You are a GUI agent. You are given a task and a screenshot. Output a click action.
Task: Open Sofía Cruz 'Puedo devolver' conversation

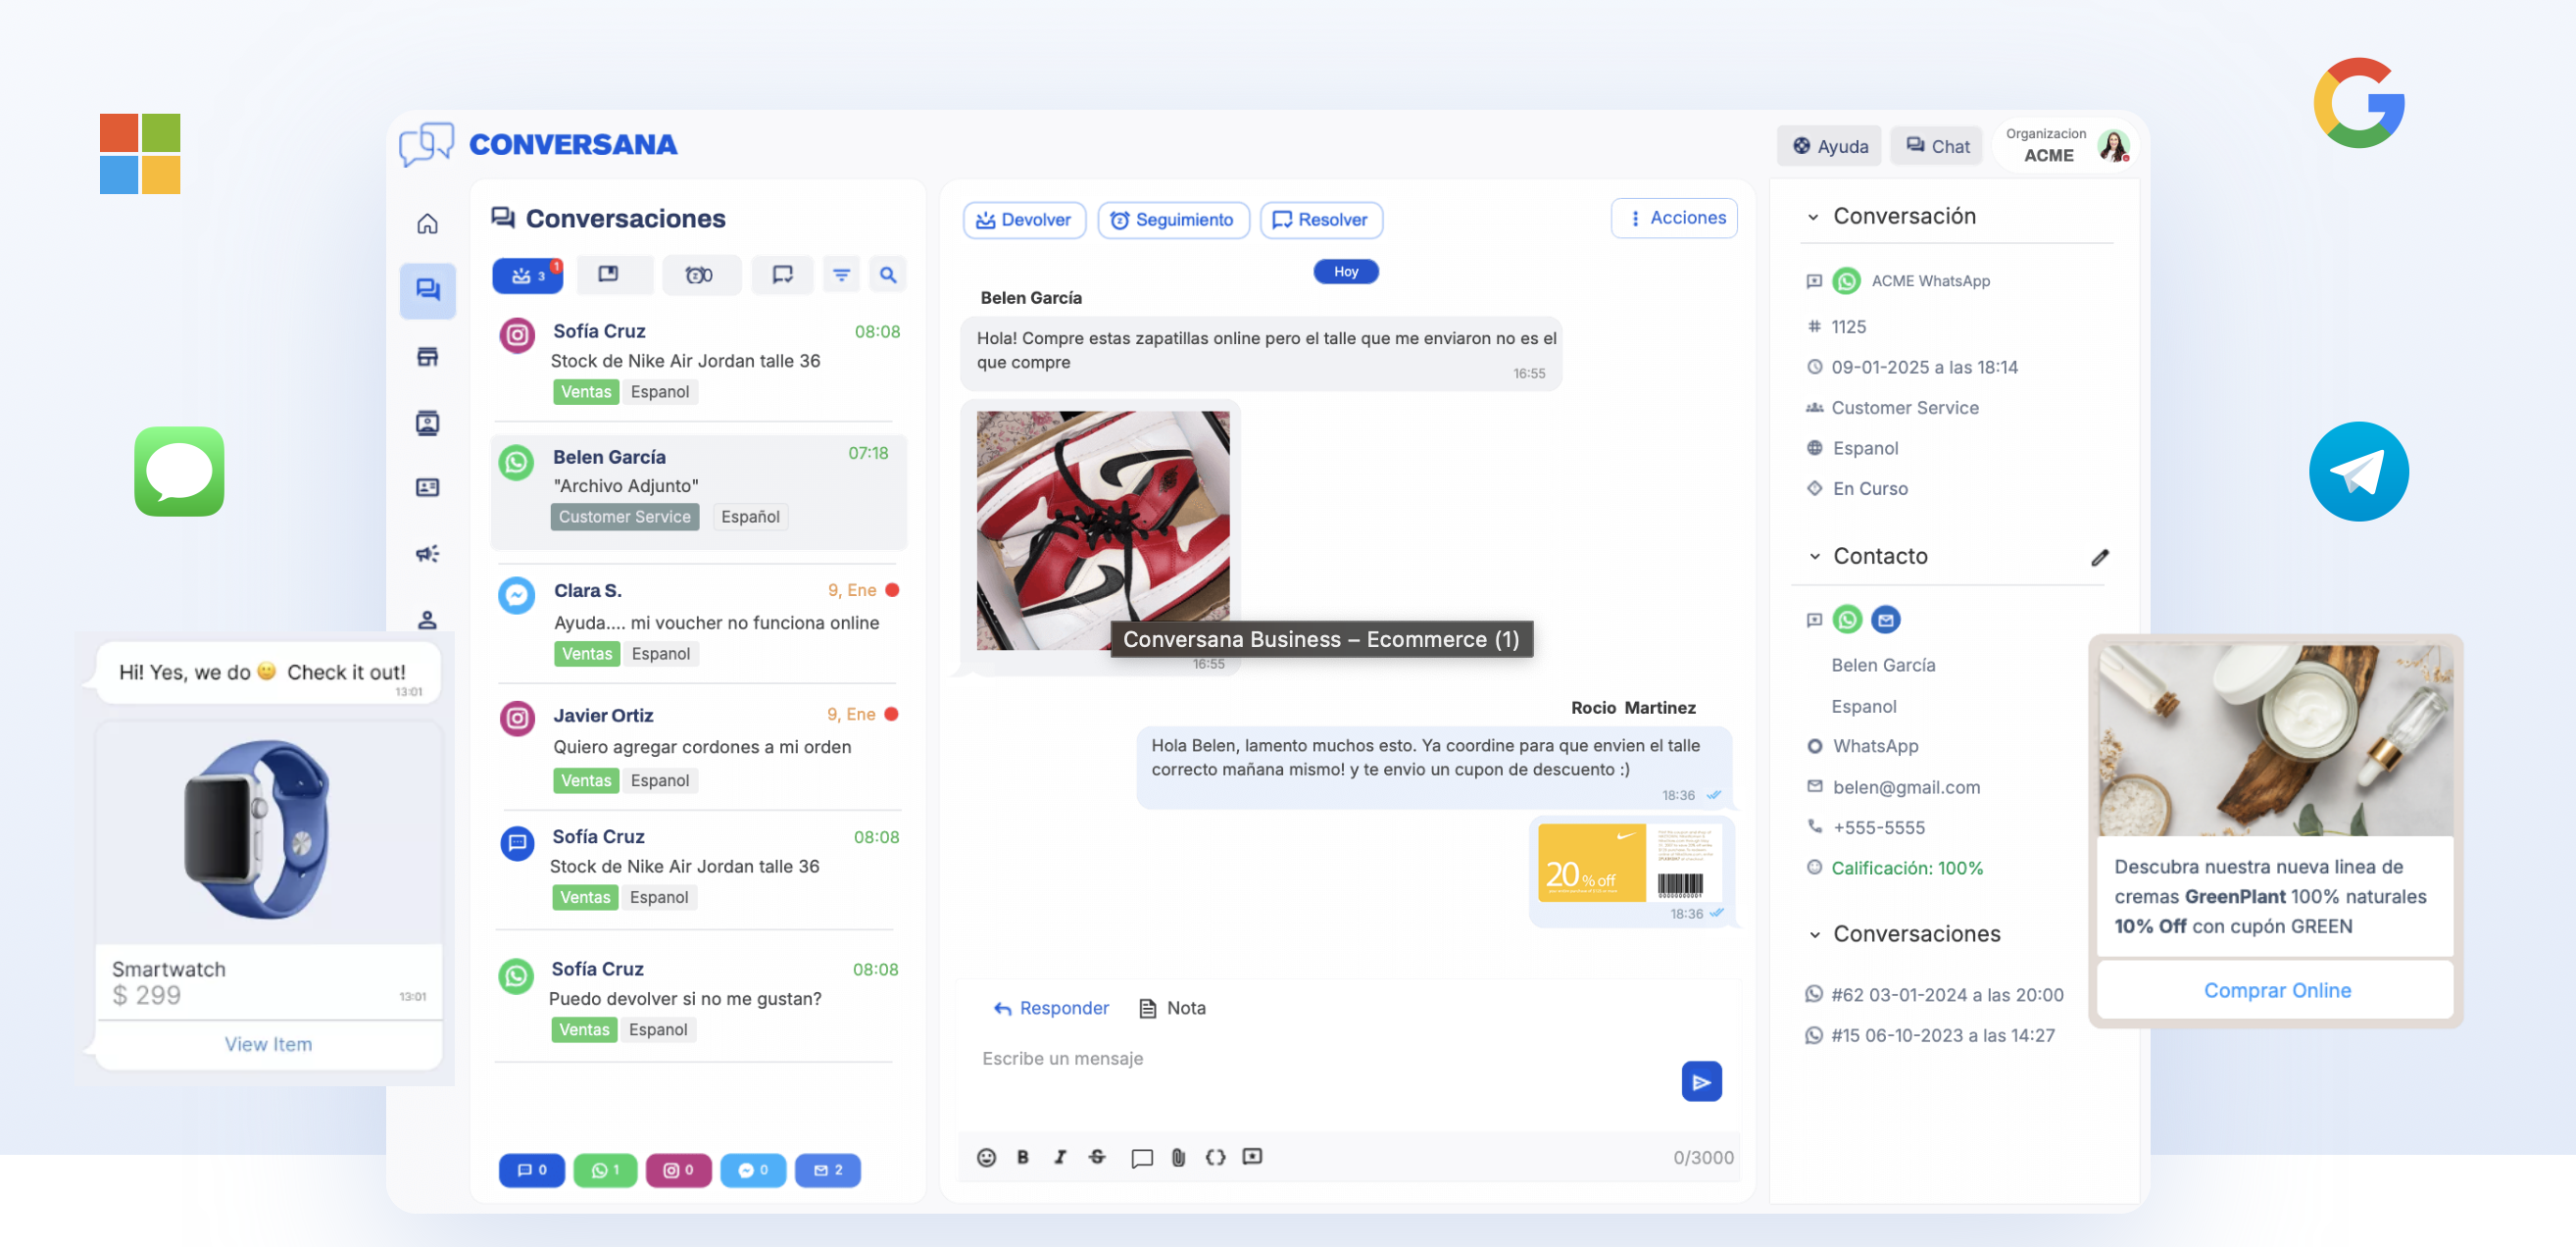(x=699, y=998)
